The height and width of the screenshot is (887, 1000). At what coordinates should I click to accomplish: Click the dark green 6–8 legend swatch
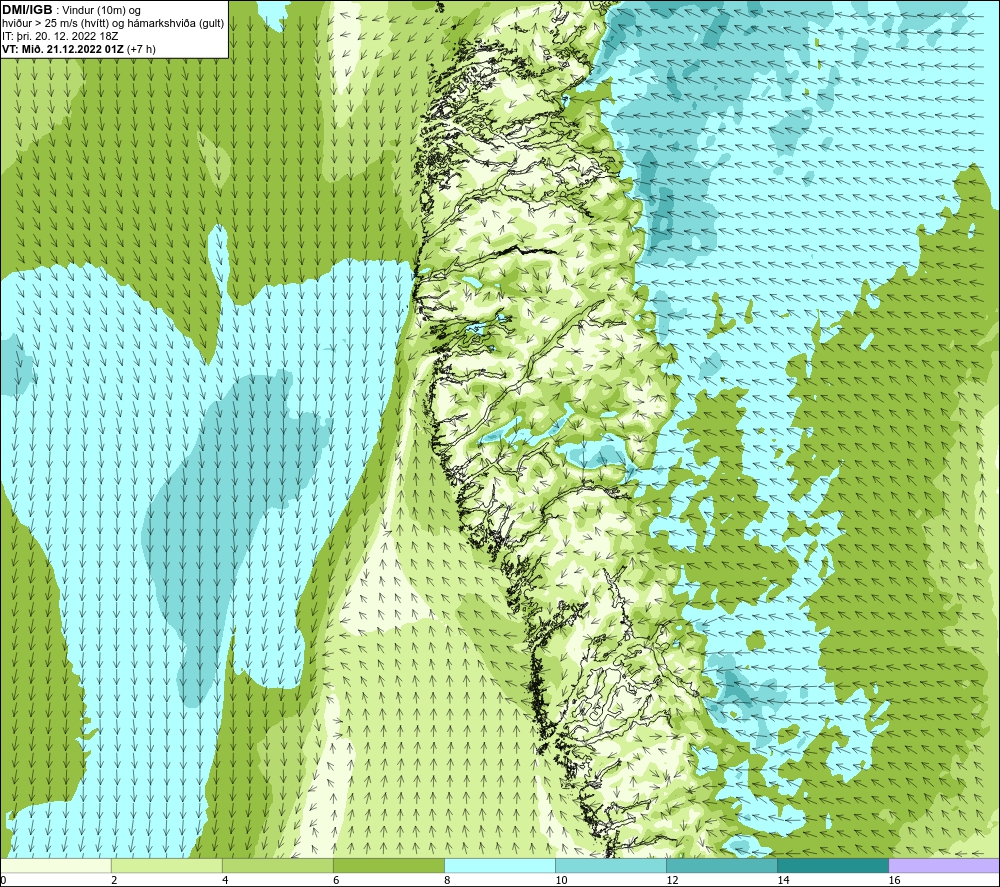tap(389, 865)
